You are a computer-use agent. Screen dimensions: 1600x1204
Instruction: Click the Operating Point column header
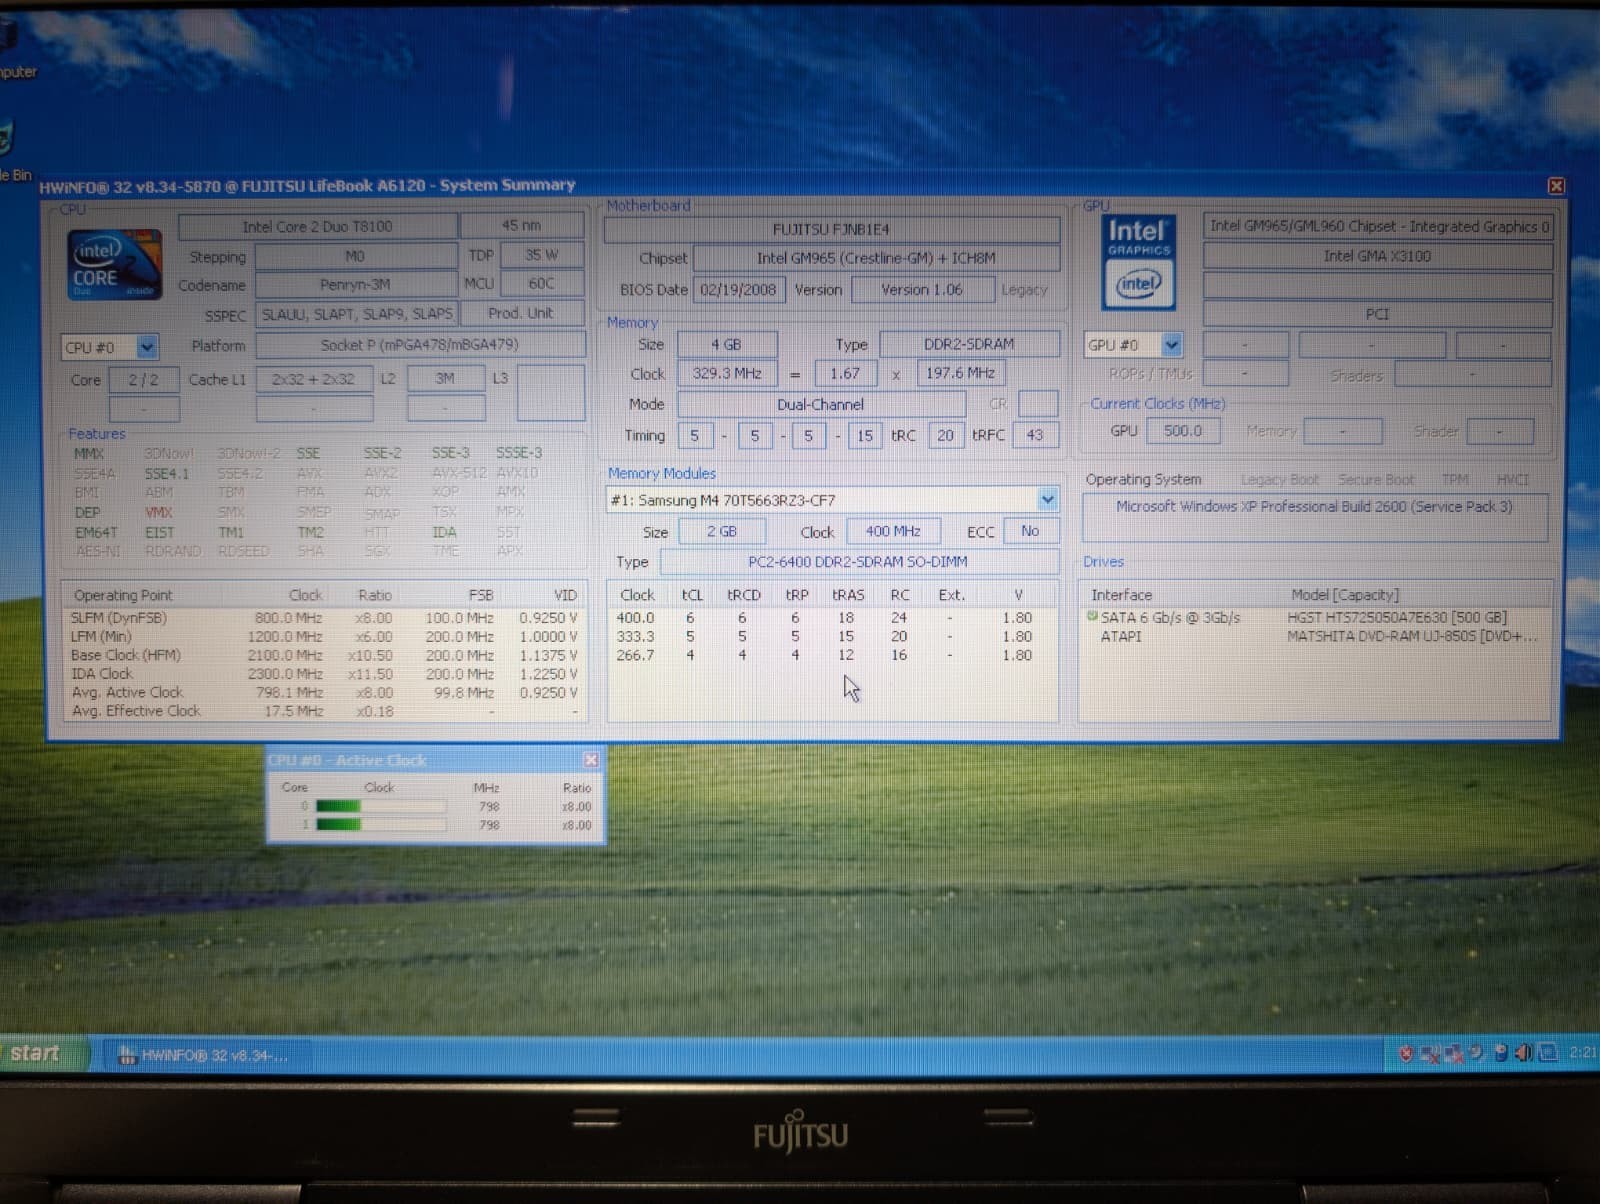pos(123,595)
